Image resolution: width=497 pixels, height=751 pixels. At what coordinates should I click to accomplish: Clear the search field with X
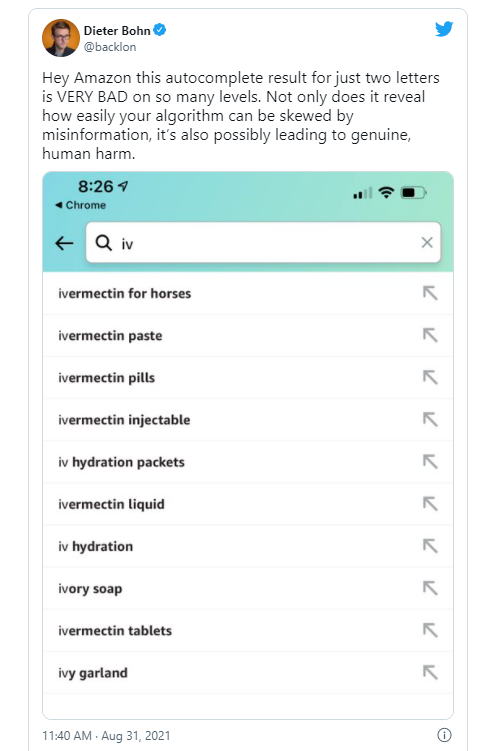[427, 242]
